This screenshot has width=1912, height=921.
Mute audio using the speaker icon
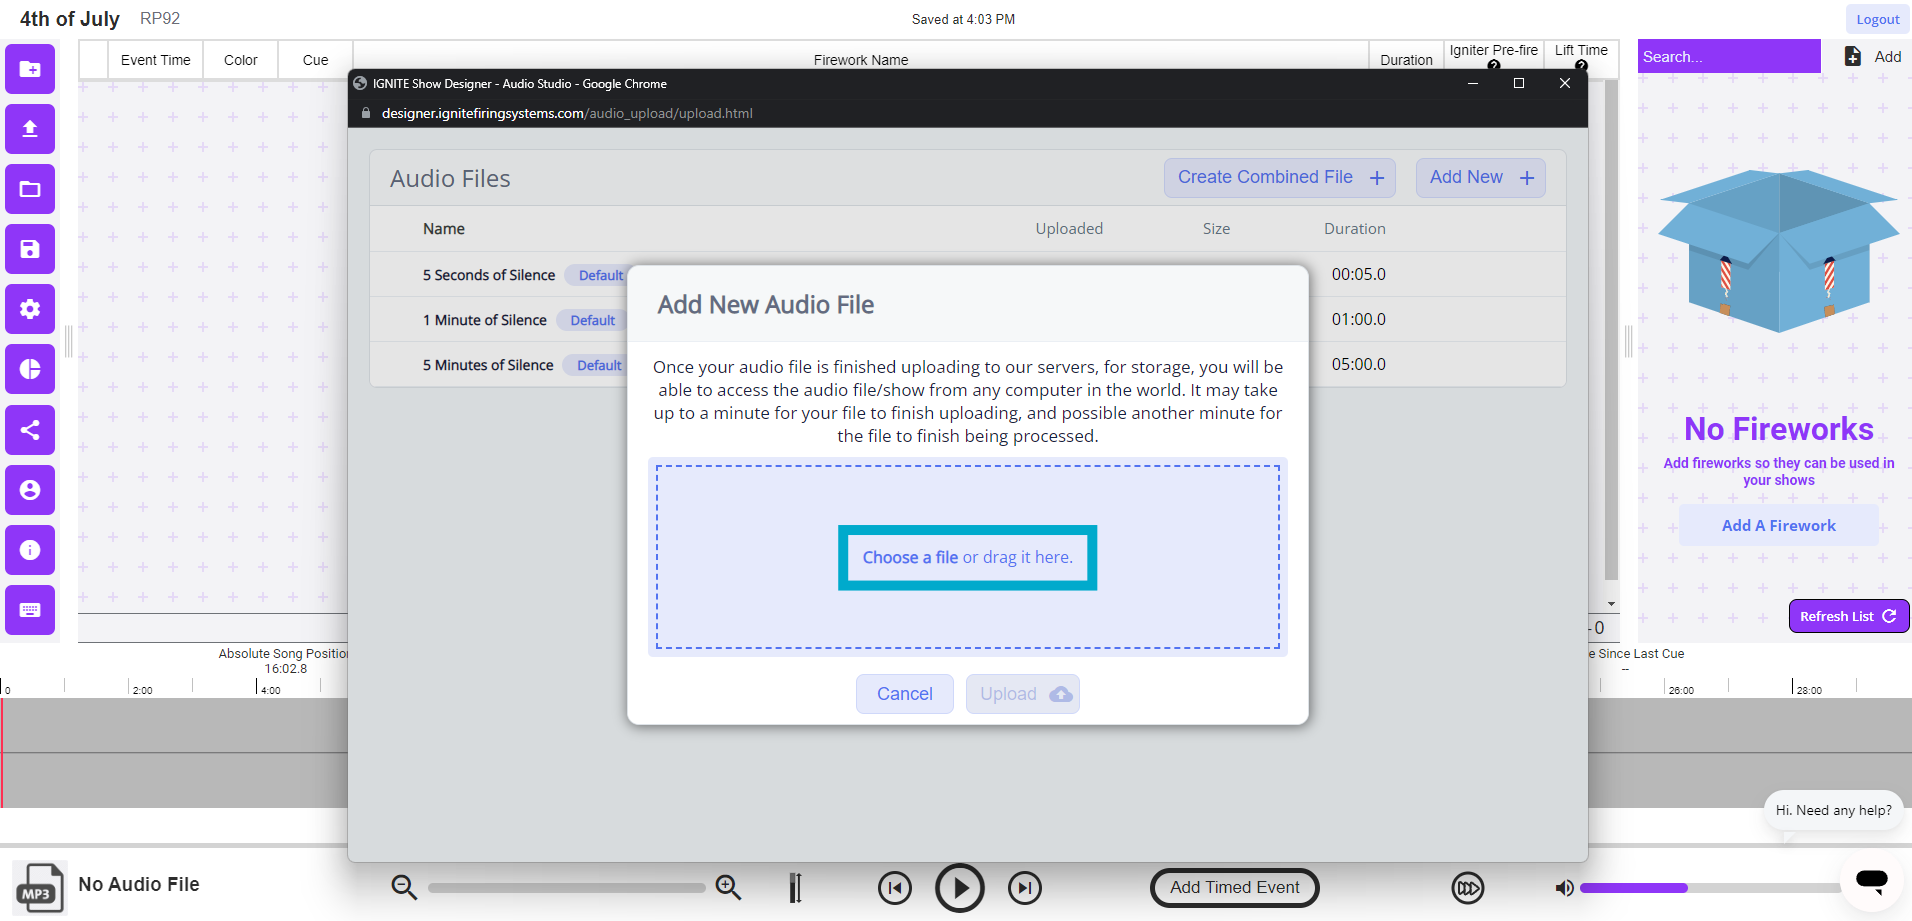(x=1563, y=887)
